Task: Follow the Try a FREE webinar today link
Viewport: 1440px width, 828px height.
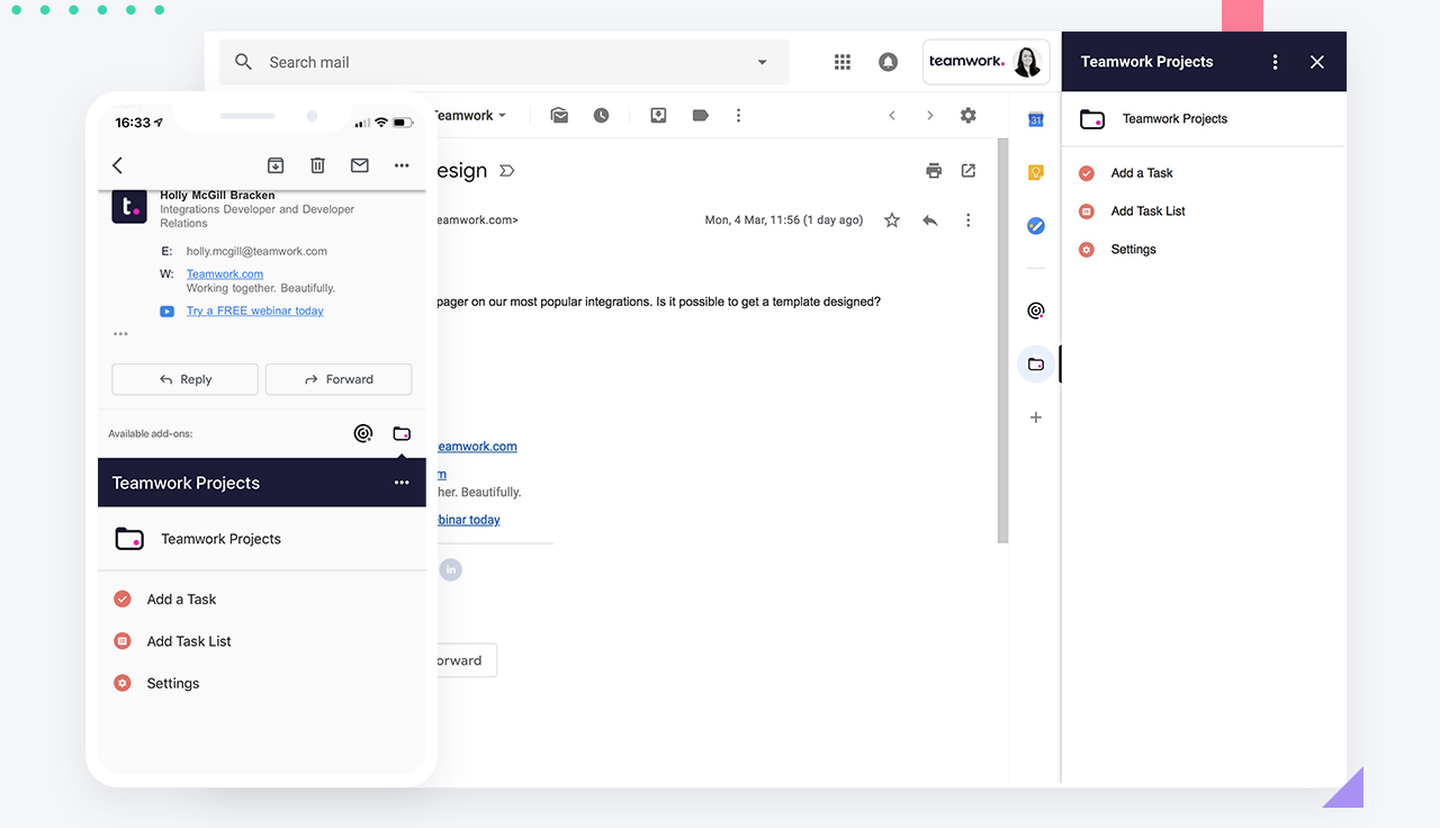Action: (254, 310)
